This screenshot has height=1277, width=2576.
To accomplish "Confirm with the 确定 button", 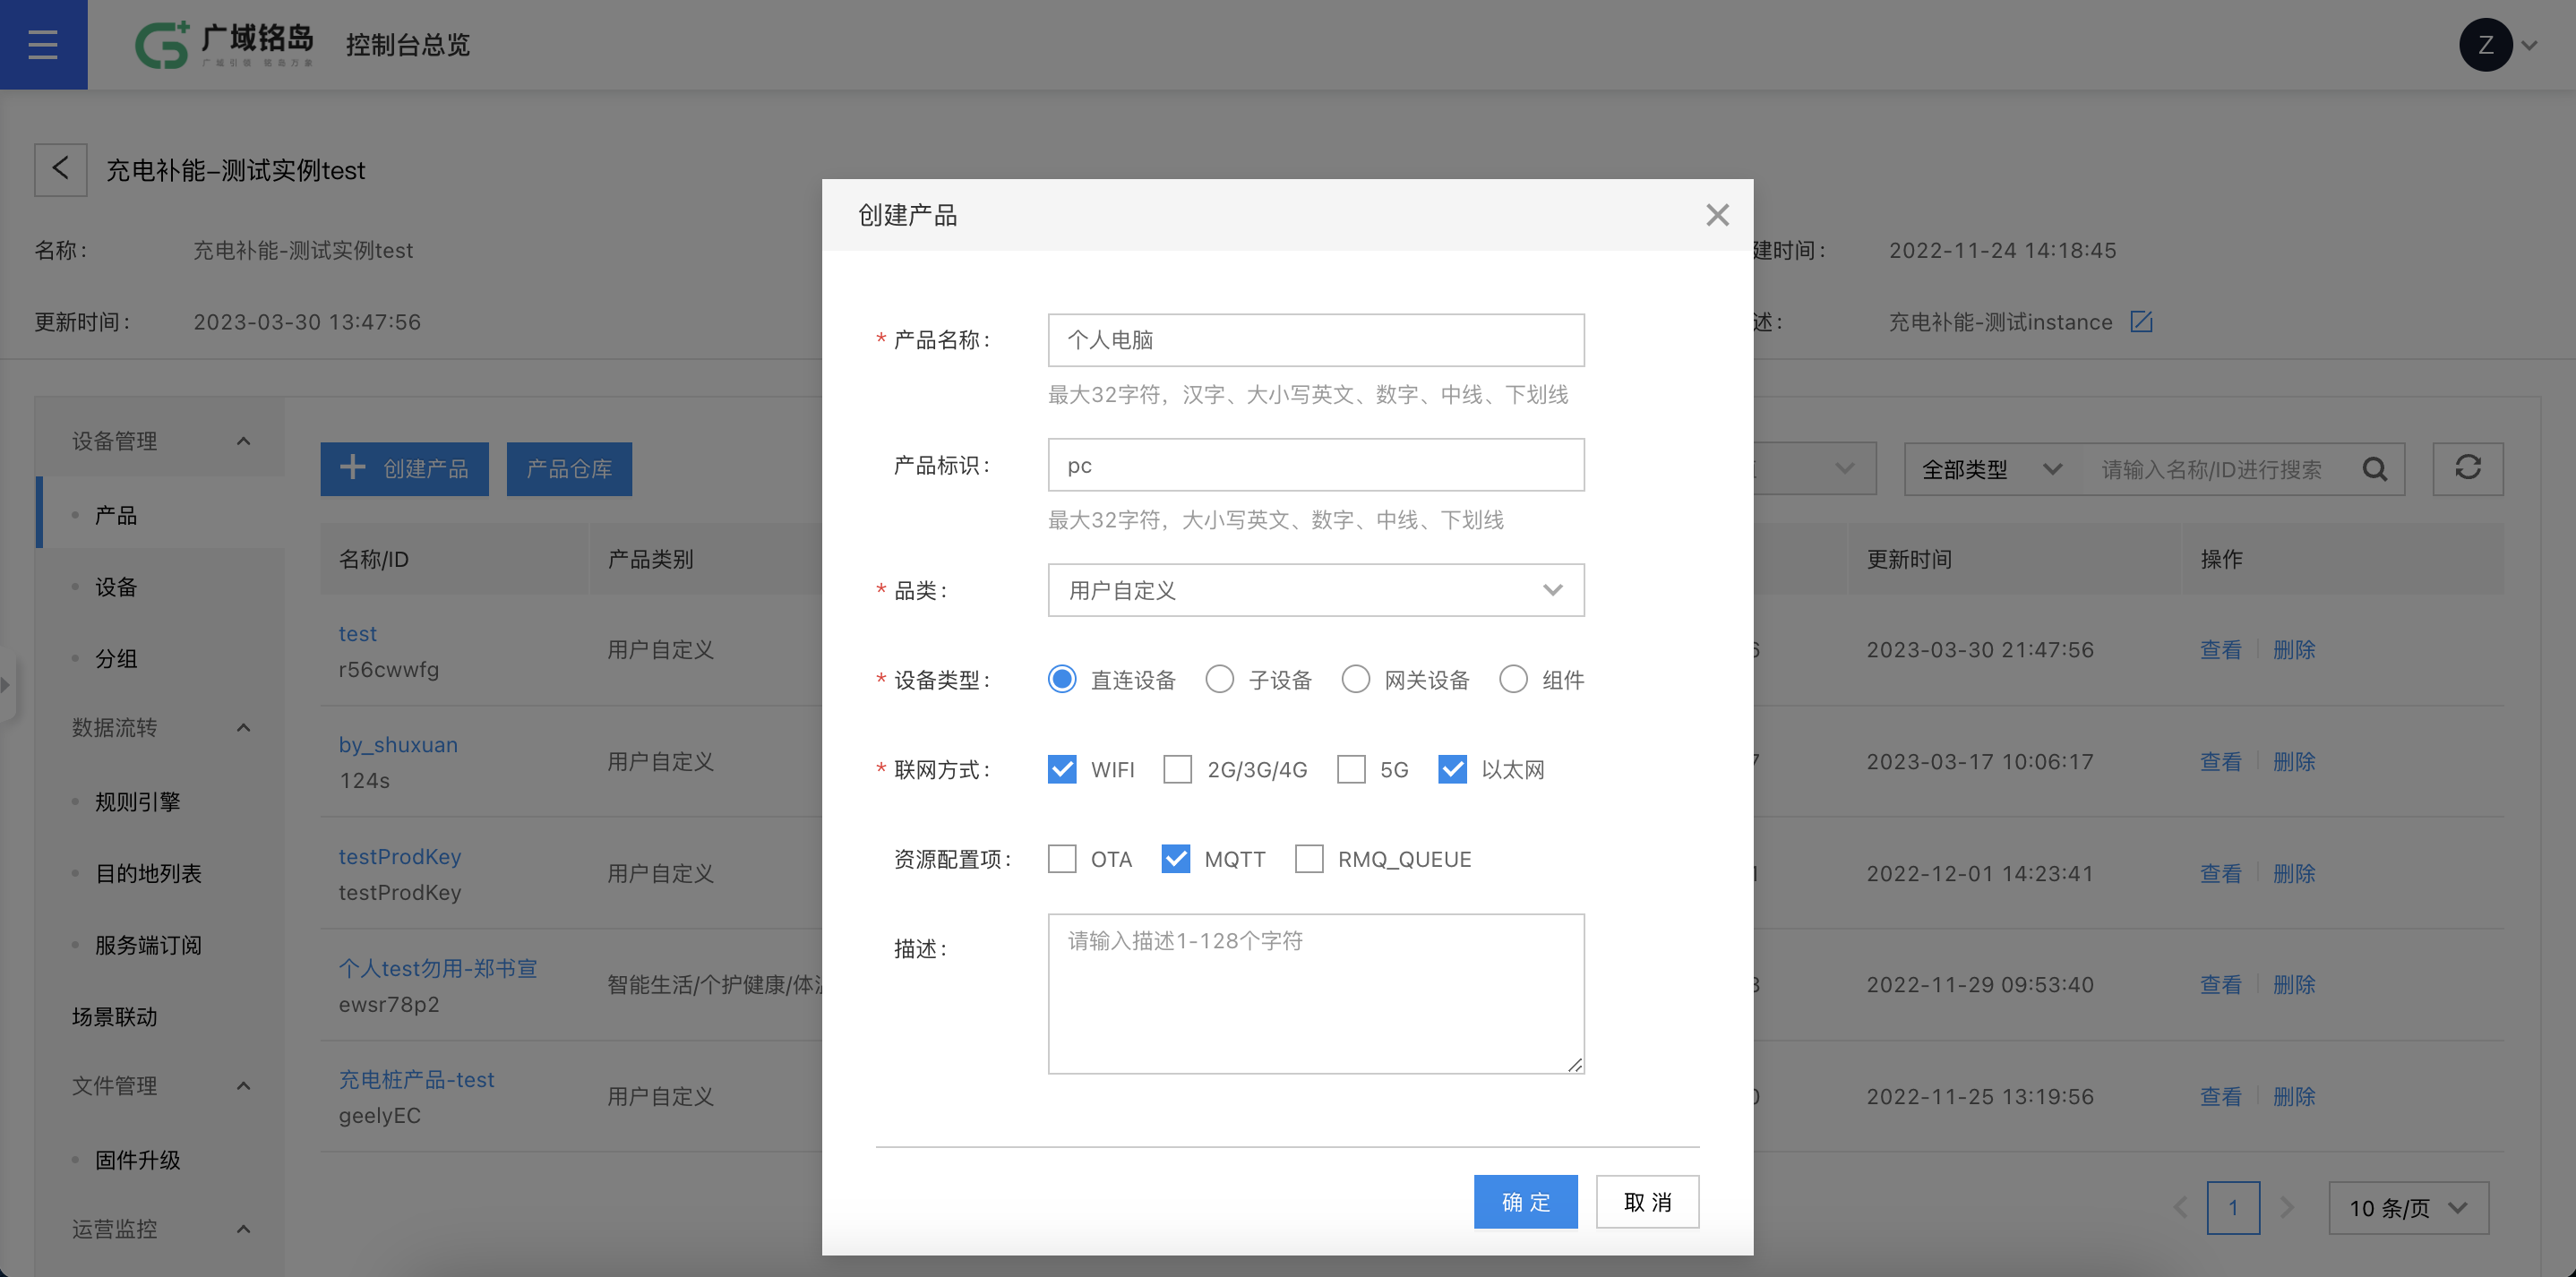I will point(1525,1201).
